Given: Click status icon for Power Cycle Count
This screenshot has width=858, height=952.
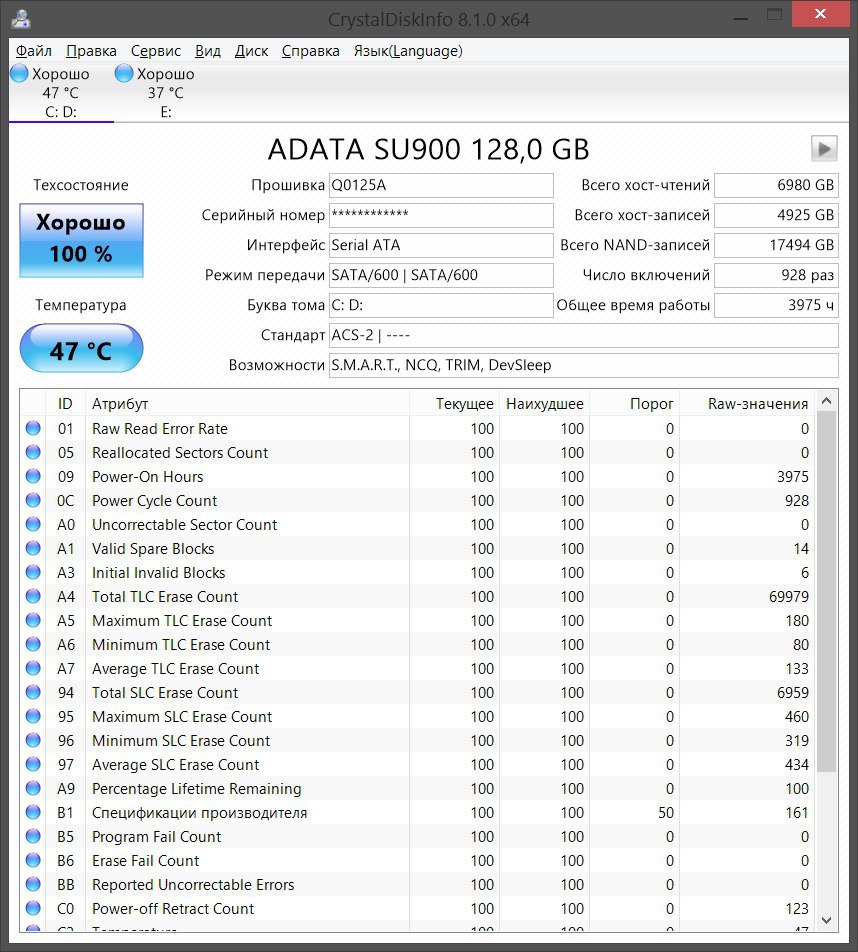Looking at the screenshot, I should tap(33, 500).
